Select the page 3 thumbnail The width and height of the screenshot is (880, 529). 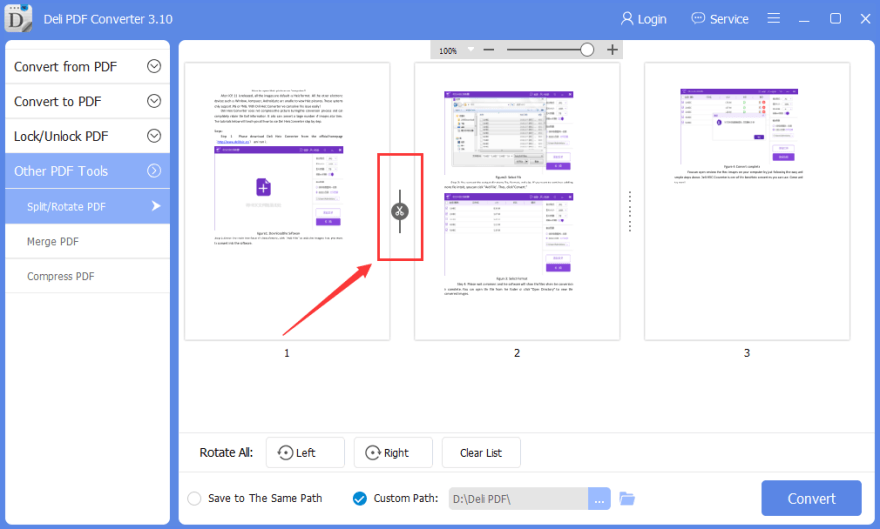[x=747, y=201]
